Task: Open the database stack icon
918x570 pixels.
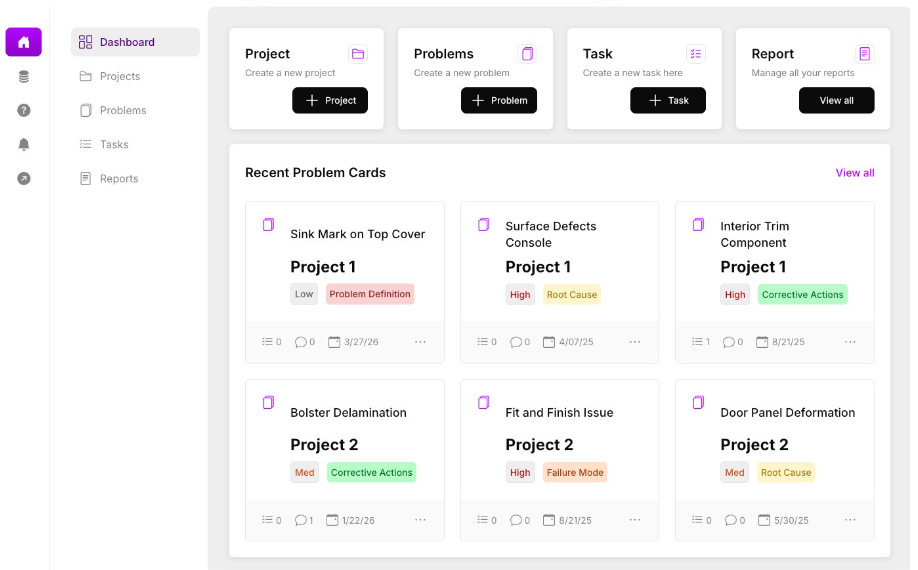Action: (x=23, y=77)
